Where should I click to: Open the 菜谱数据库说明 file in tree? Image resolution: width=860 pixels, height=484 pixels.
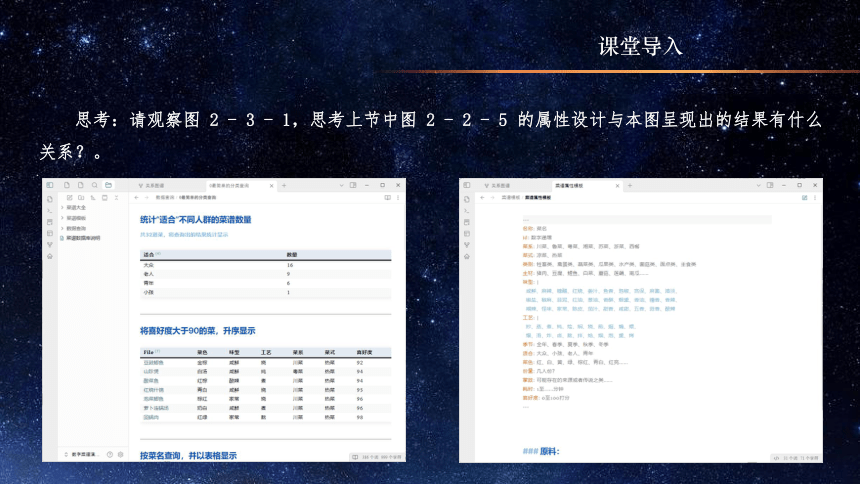point(81,238)
